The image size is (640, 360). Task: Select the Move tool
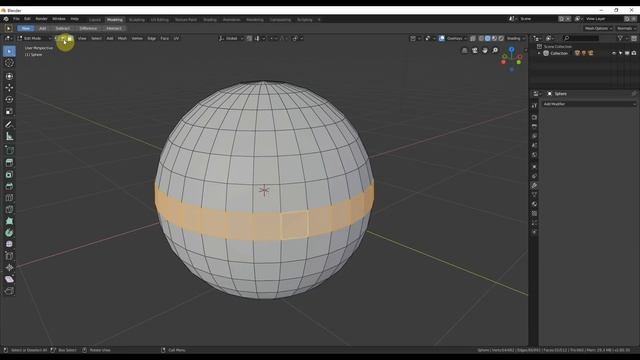(x=9, y=87)
